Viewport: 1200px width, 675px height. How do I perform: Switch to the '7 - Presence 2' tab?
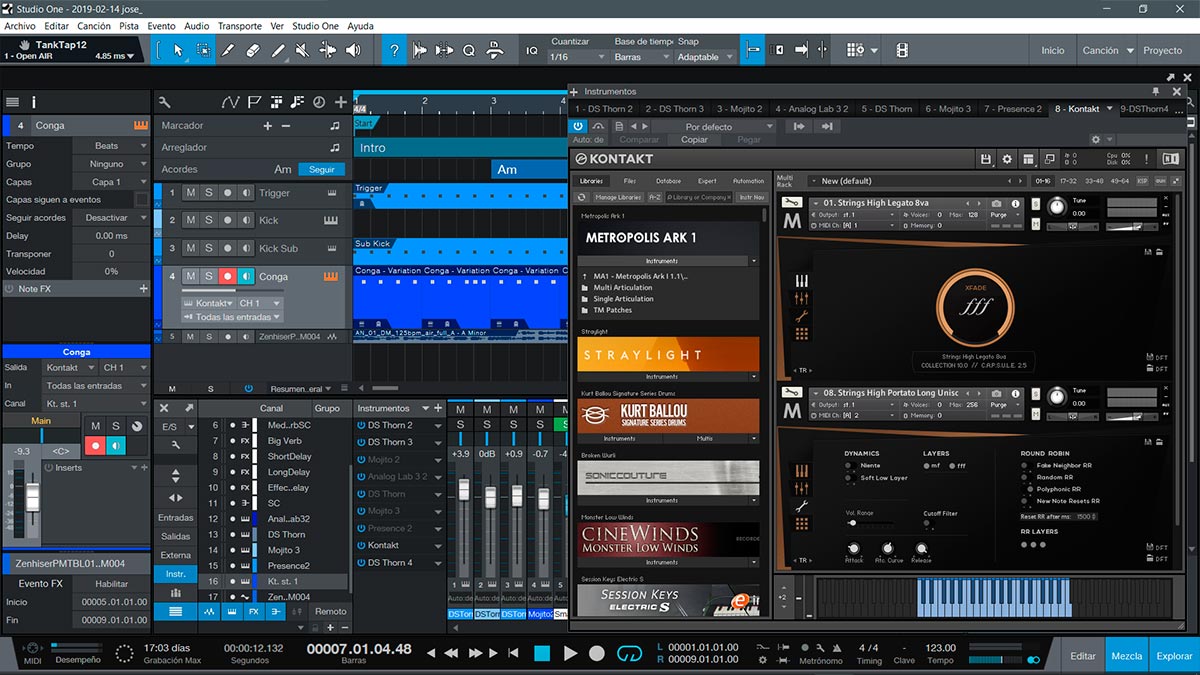click(x=1012, y=109)
